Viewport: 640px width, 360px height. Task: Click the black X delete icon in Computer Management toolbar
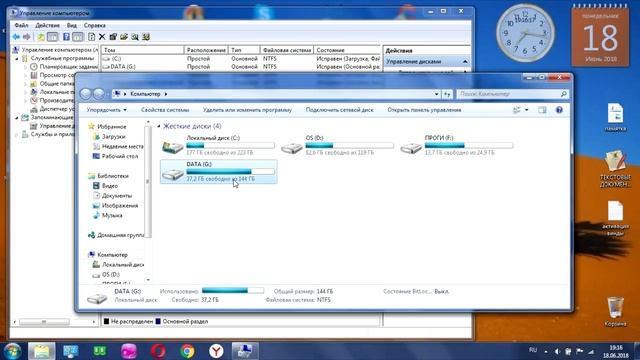[102, 37]
